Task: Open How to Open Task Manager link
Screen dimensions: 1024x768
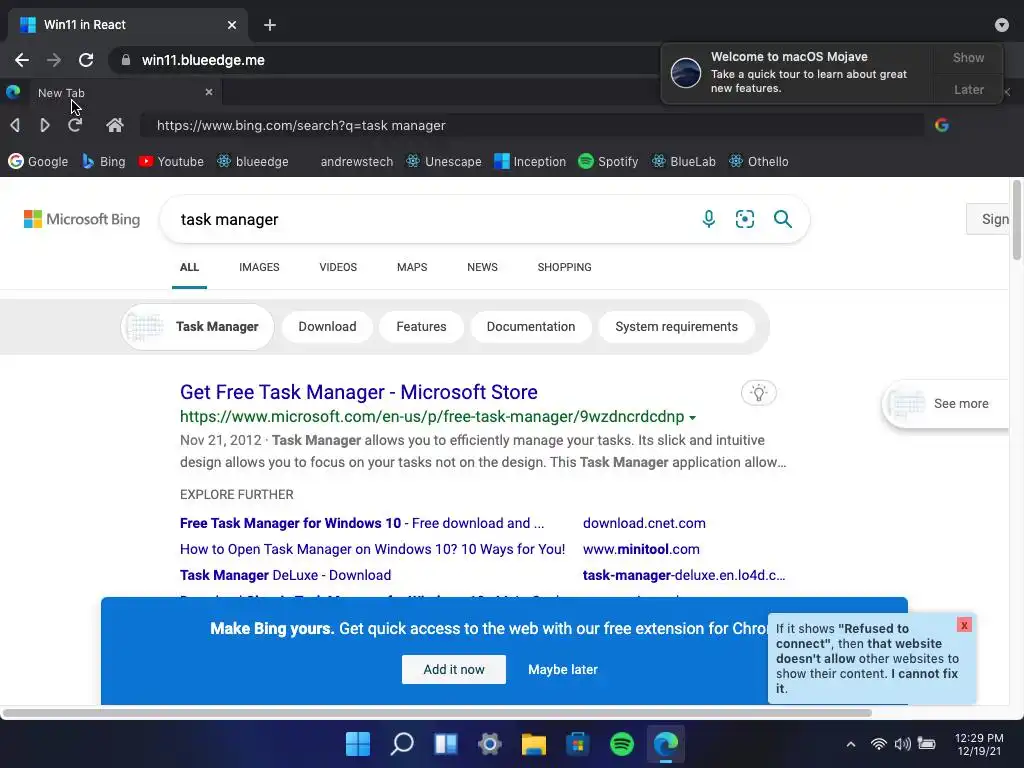Action: pyautogui.click(x=372, y=549)
